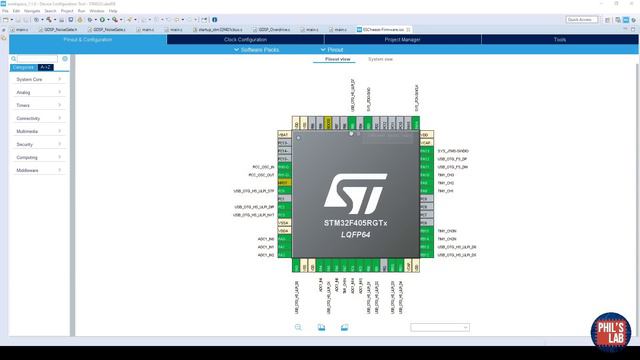The image size is (640, 360).
Task: Click the pin labeled ADC1_IN0
Action: pos(284,239)
